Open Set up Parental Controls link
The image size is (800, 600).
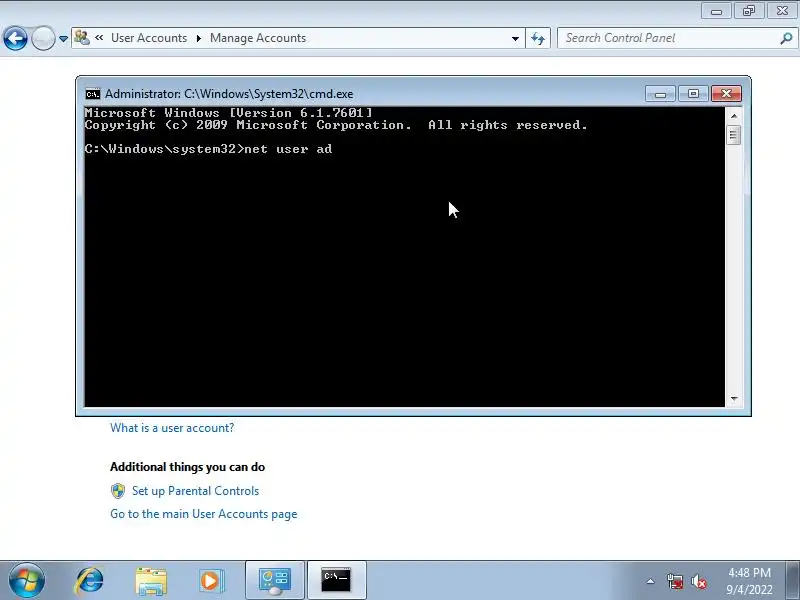pyautogui.click(x=195, y=491)
